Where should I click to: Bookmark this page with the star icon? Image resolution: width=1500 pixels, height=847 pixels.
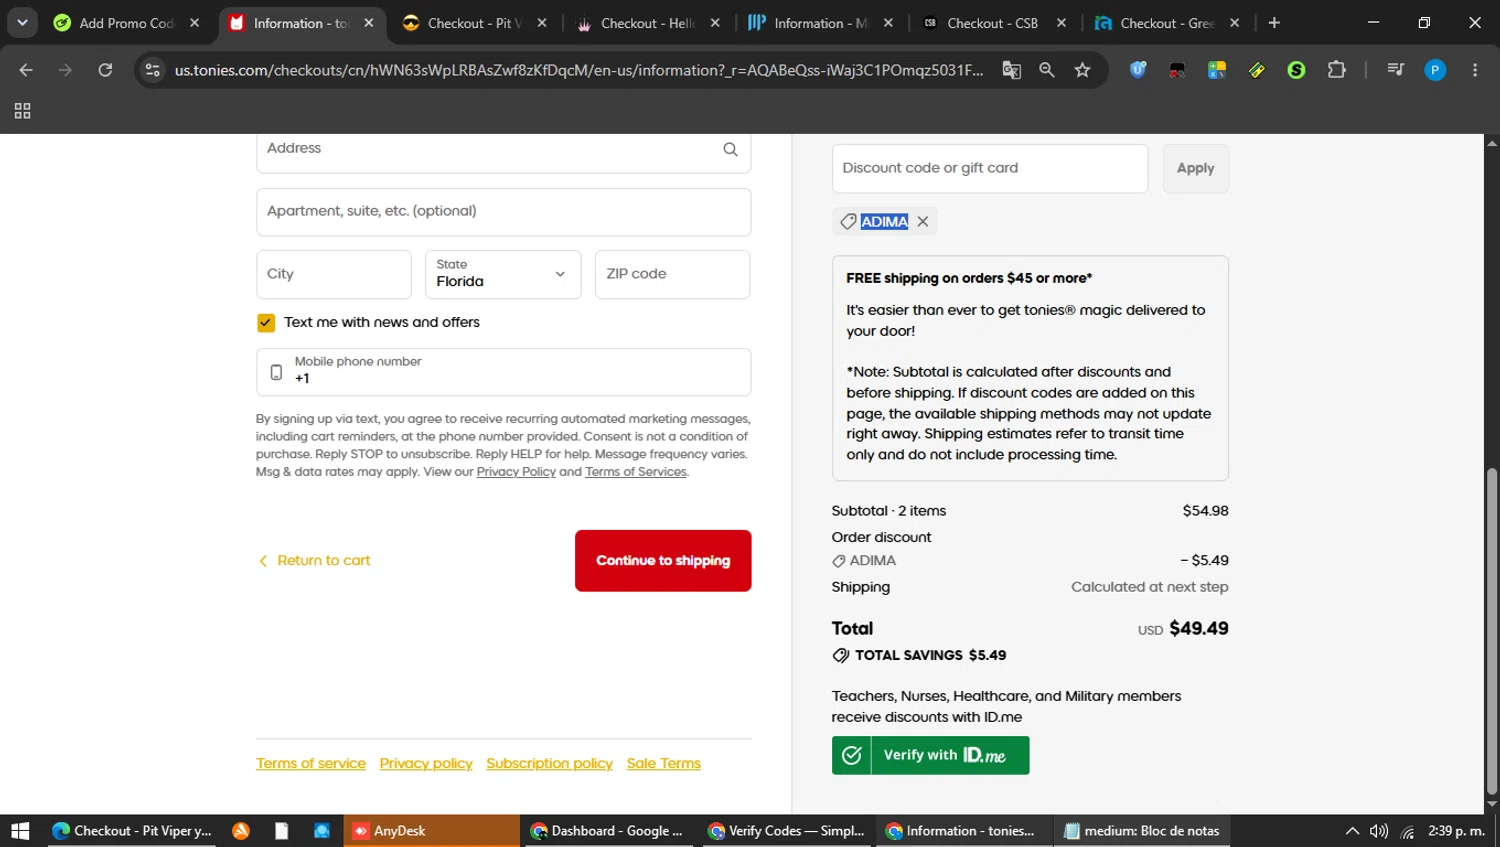click(x=1082, y=70)
